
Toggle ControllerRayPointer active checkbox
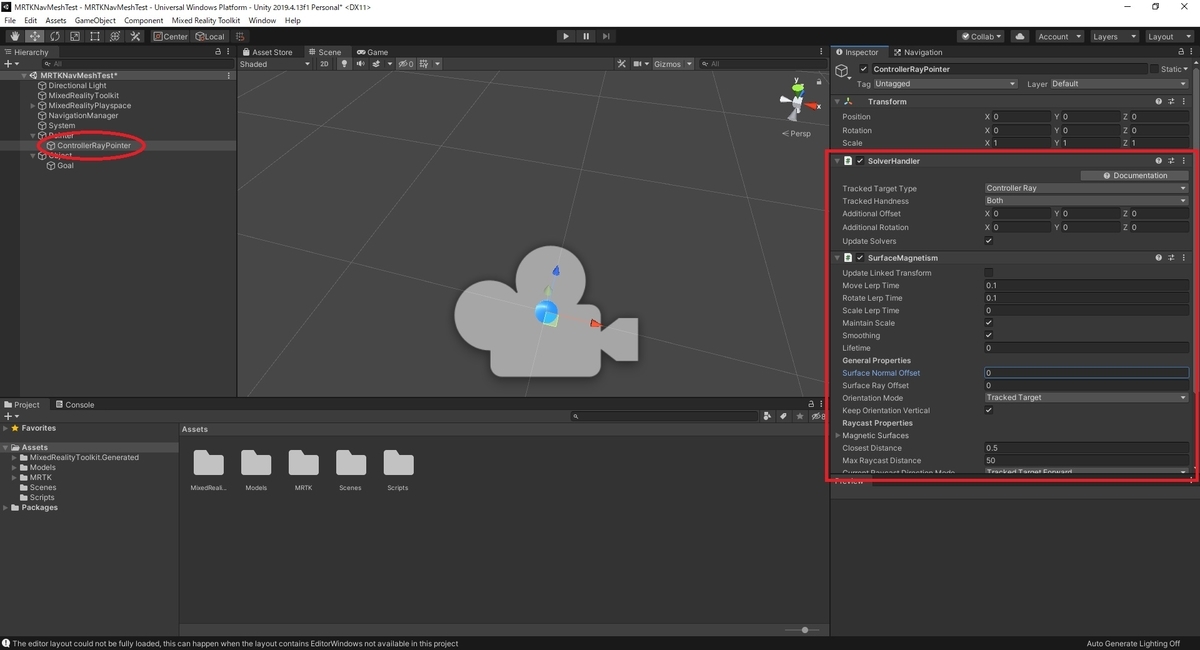coord(864,69)
